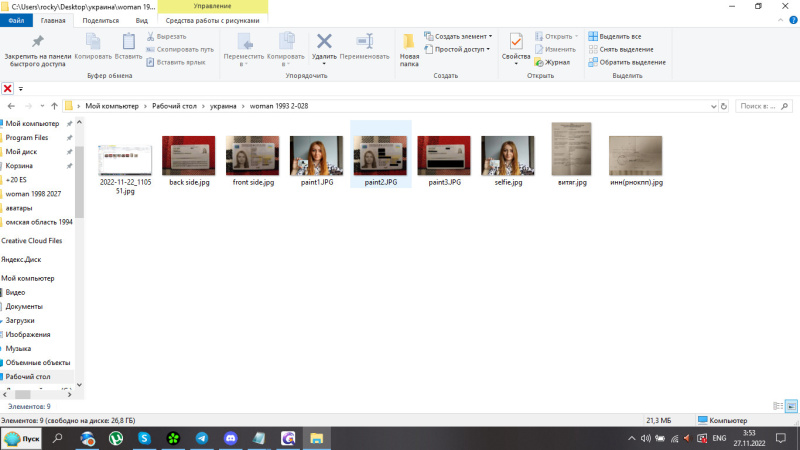Switch to the large icons view toggle

(x=791, y=406)
